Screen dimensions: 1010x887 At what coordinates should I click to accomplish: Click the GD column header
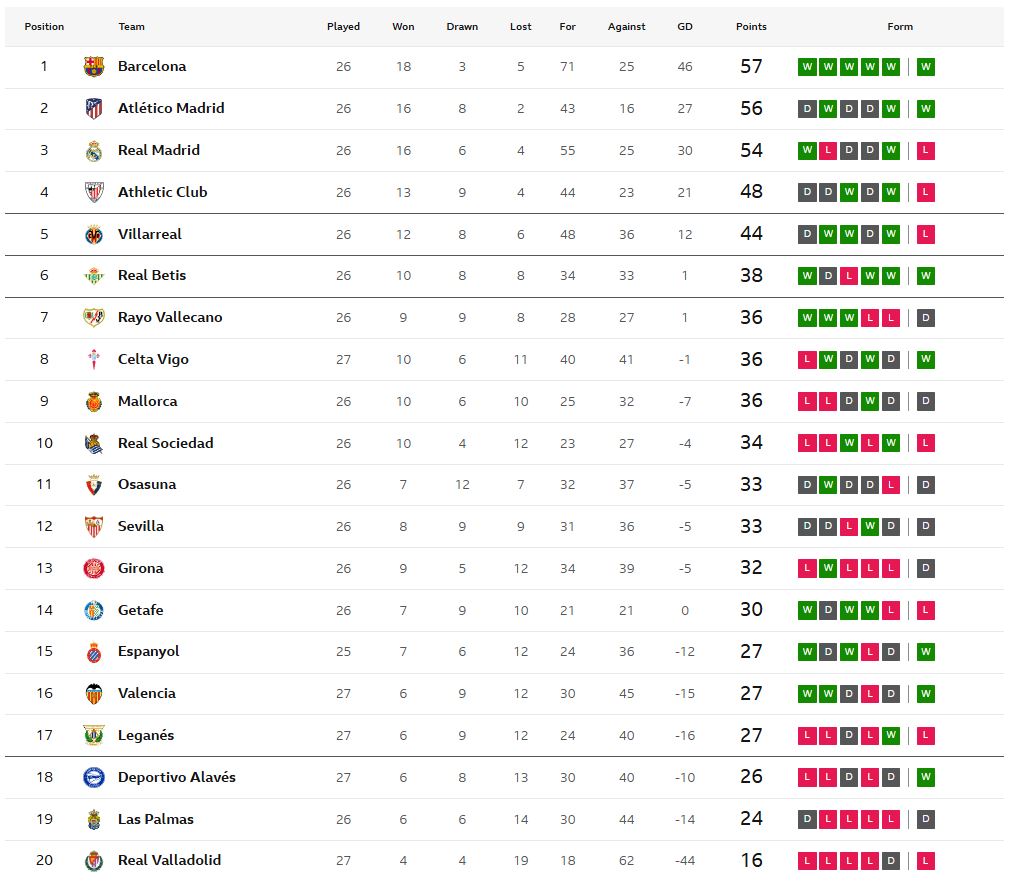[x=685, y=27]
